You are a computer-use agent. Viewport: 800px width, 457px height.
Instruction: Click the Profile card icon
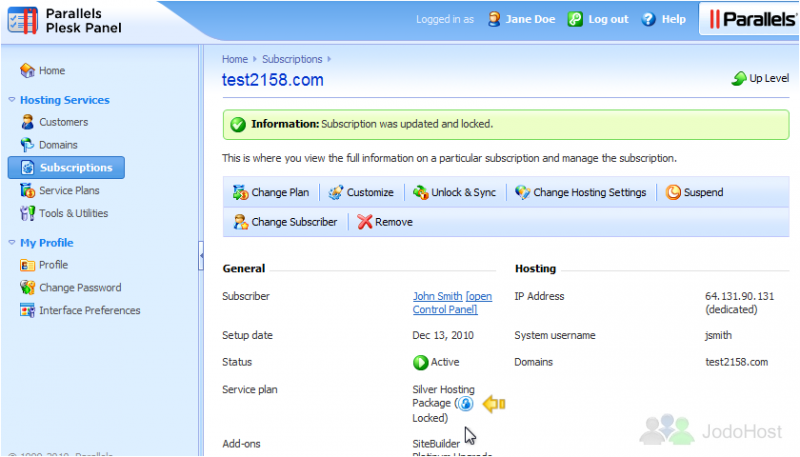click(x=27, y=265)
